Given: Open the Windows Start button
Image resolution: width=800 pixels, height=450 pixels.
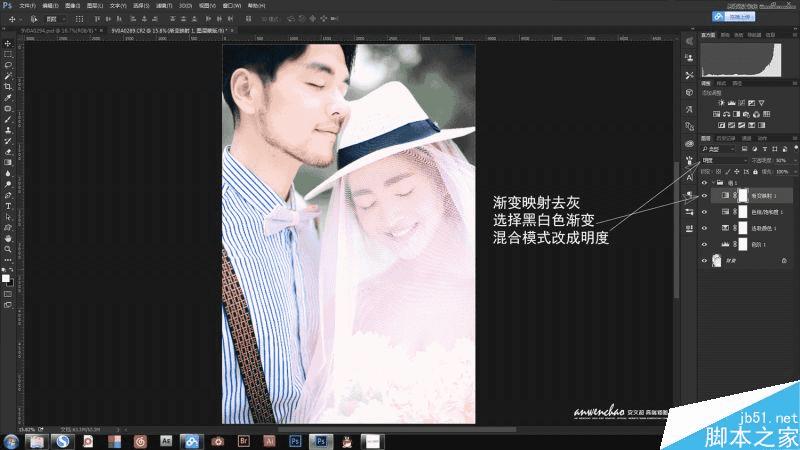Looking at the screenshot, I should [10, 441].
